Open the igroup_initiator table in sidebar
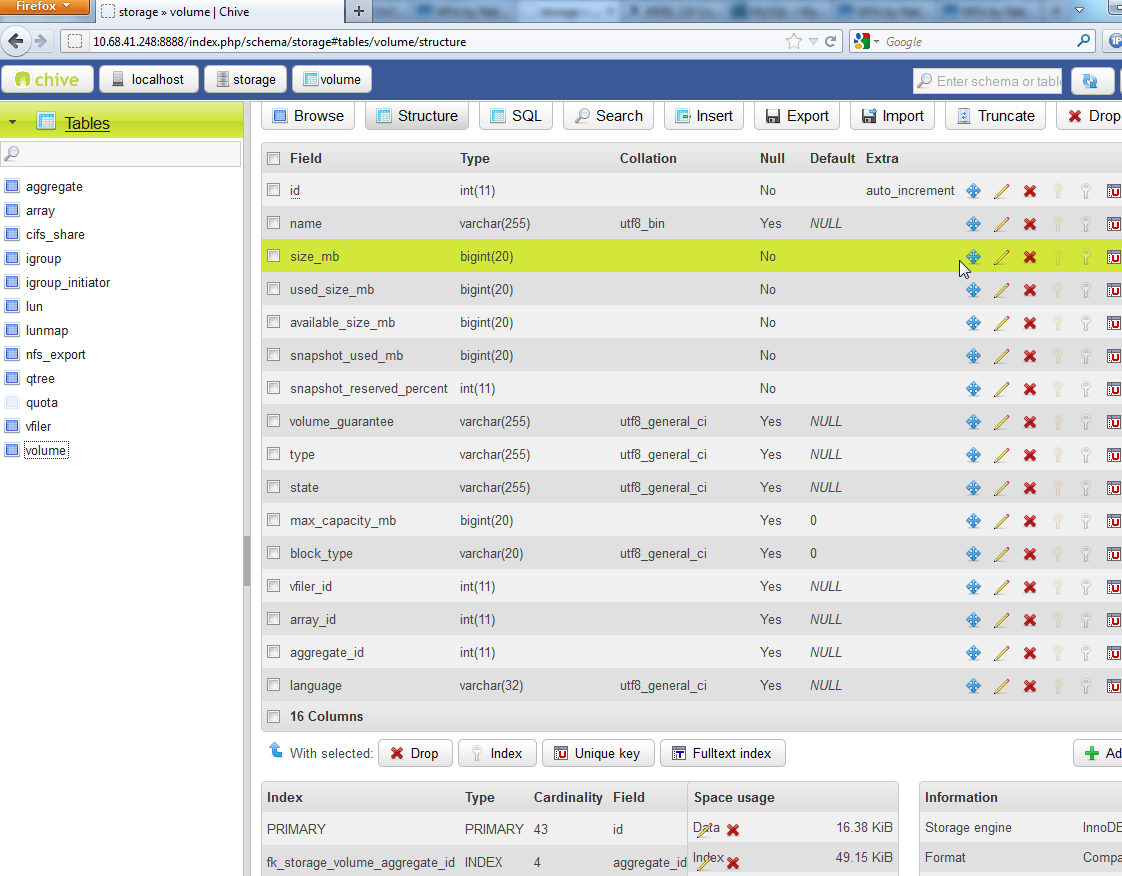 click(68, 282)
